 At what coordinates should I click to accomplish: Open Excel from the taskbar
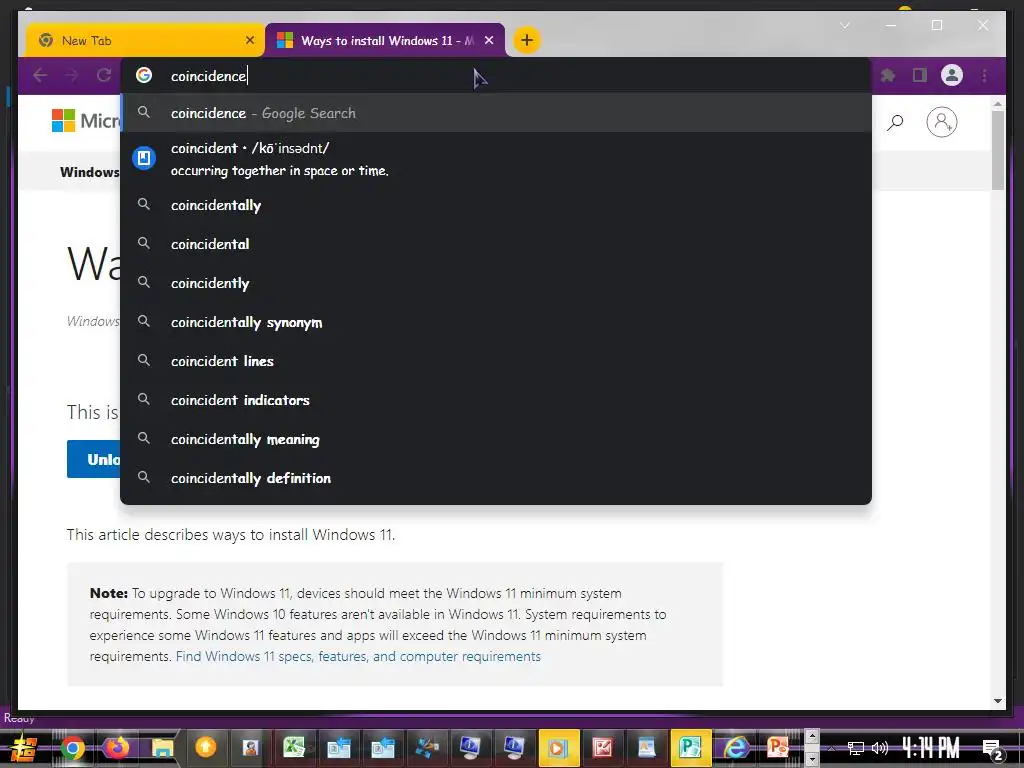click(x=295, y=747)
